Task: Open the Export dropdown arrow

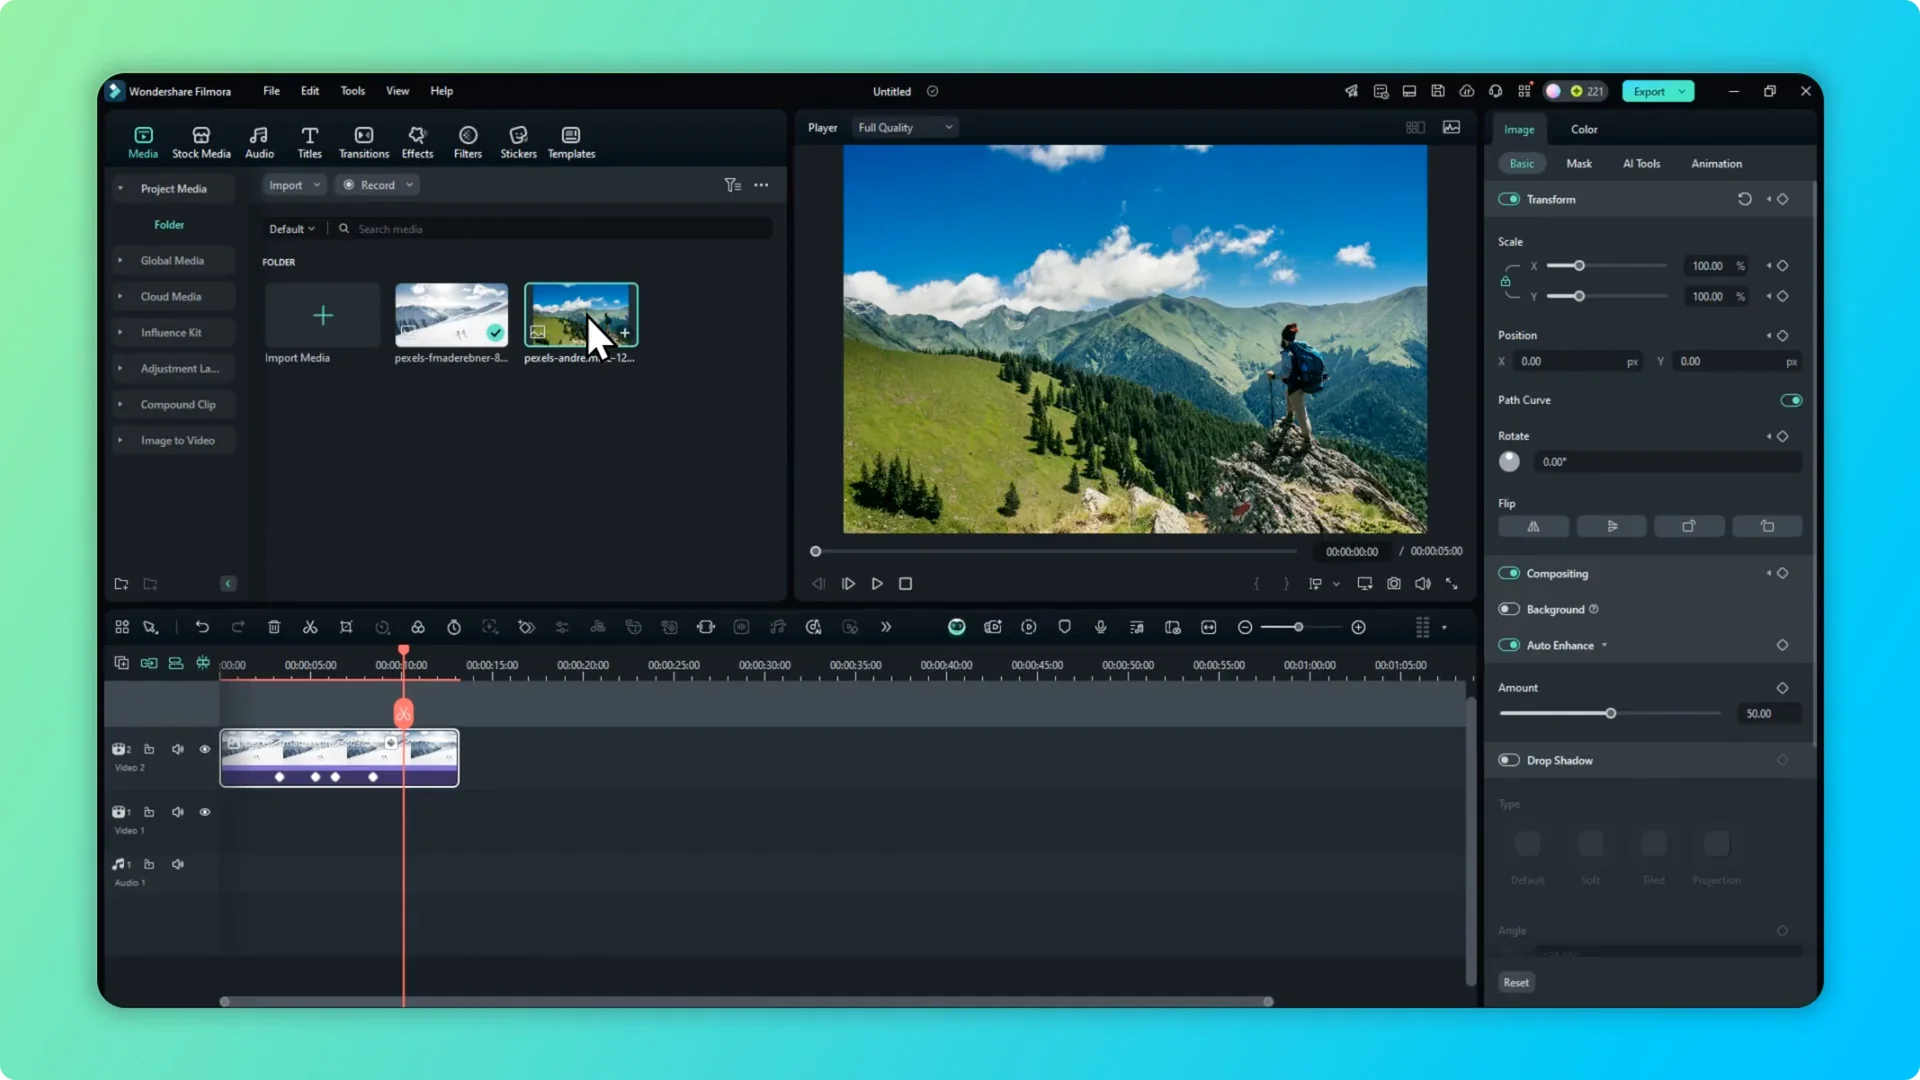Action: pyautogui.click(x=1683, y=91)
